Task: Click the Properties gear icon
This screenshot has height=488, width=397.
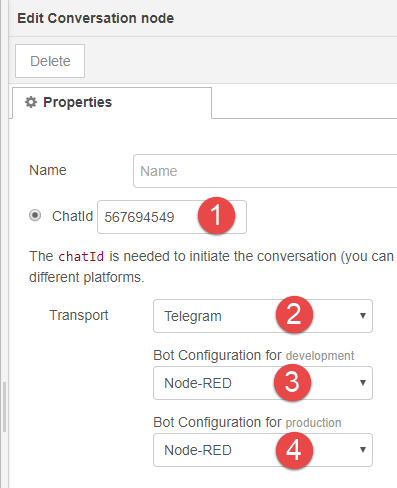Action: 31,102
